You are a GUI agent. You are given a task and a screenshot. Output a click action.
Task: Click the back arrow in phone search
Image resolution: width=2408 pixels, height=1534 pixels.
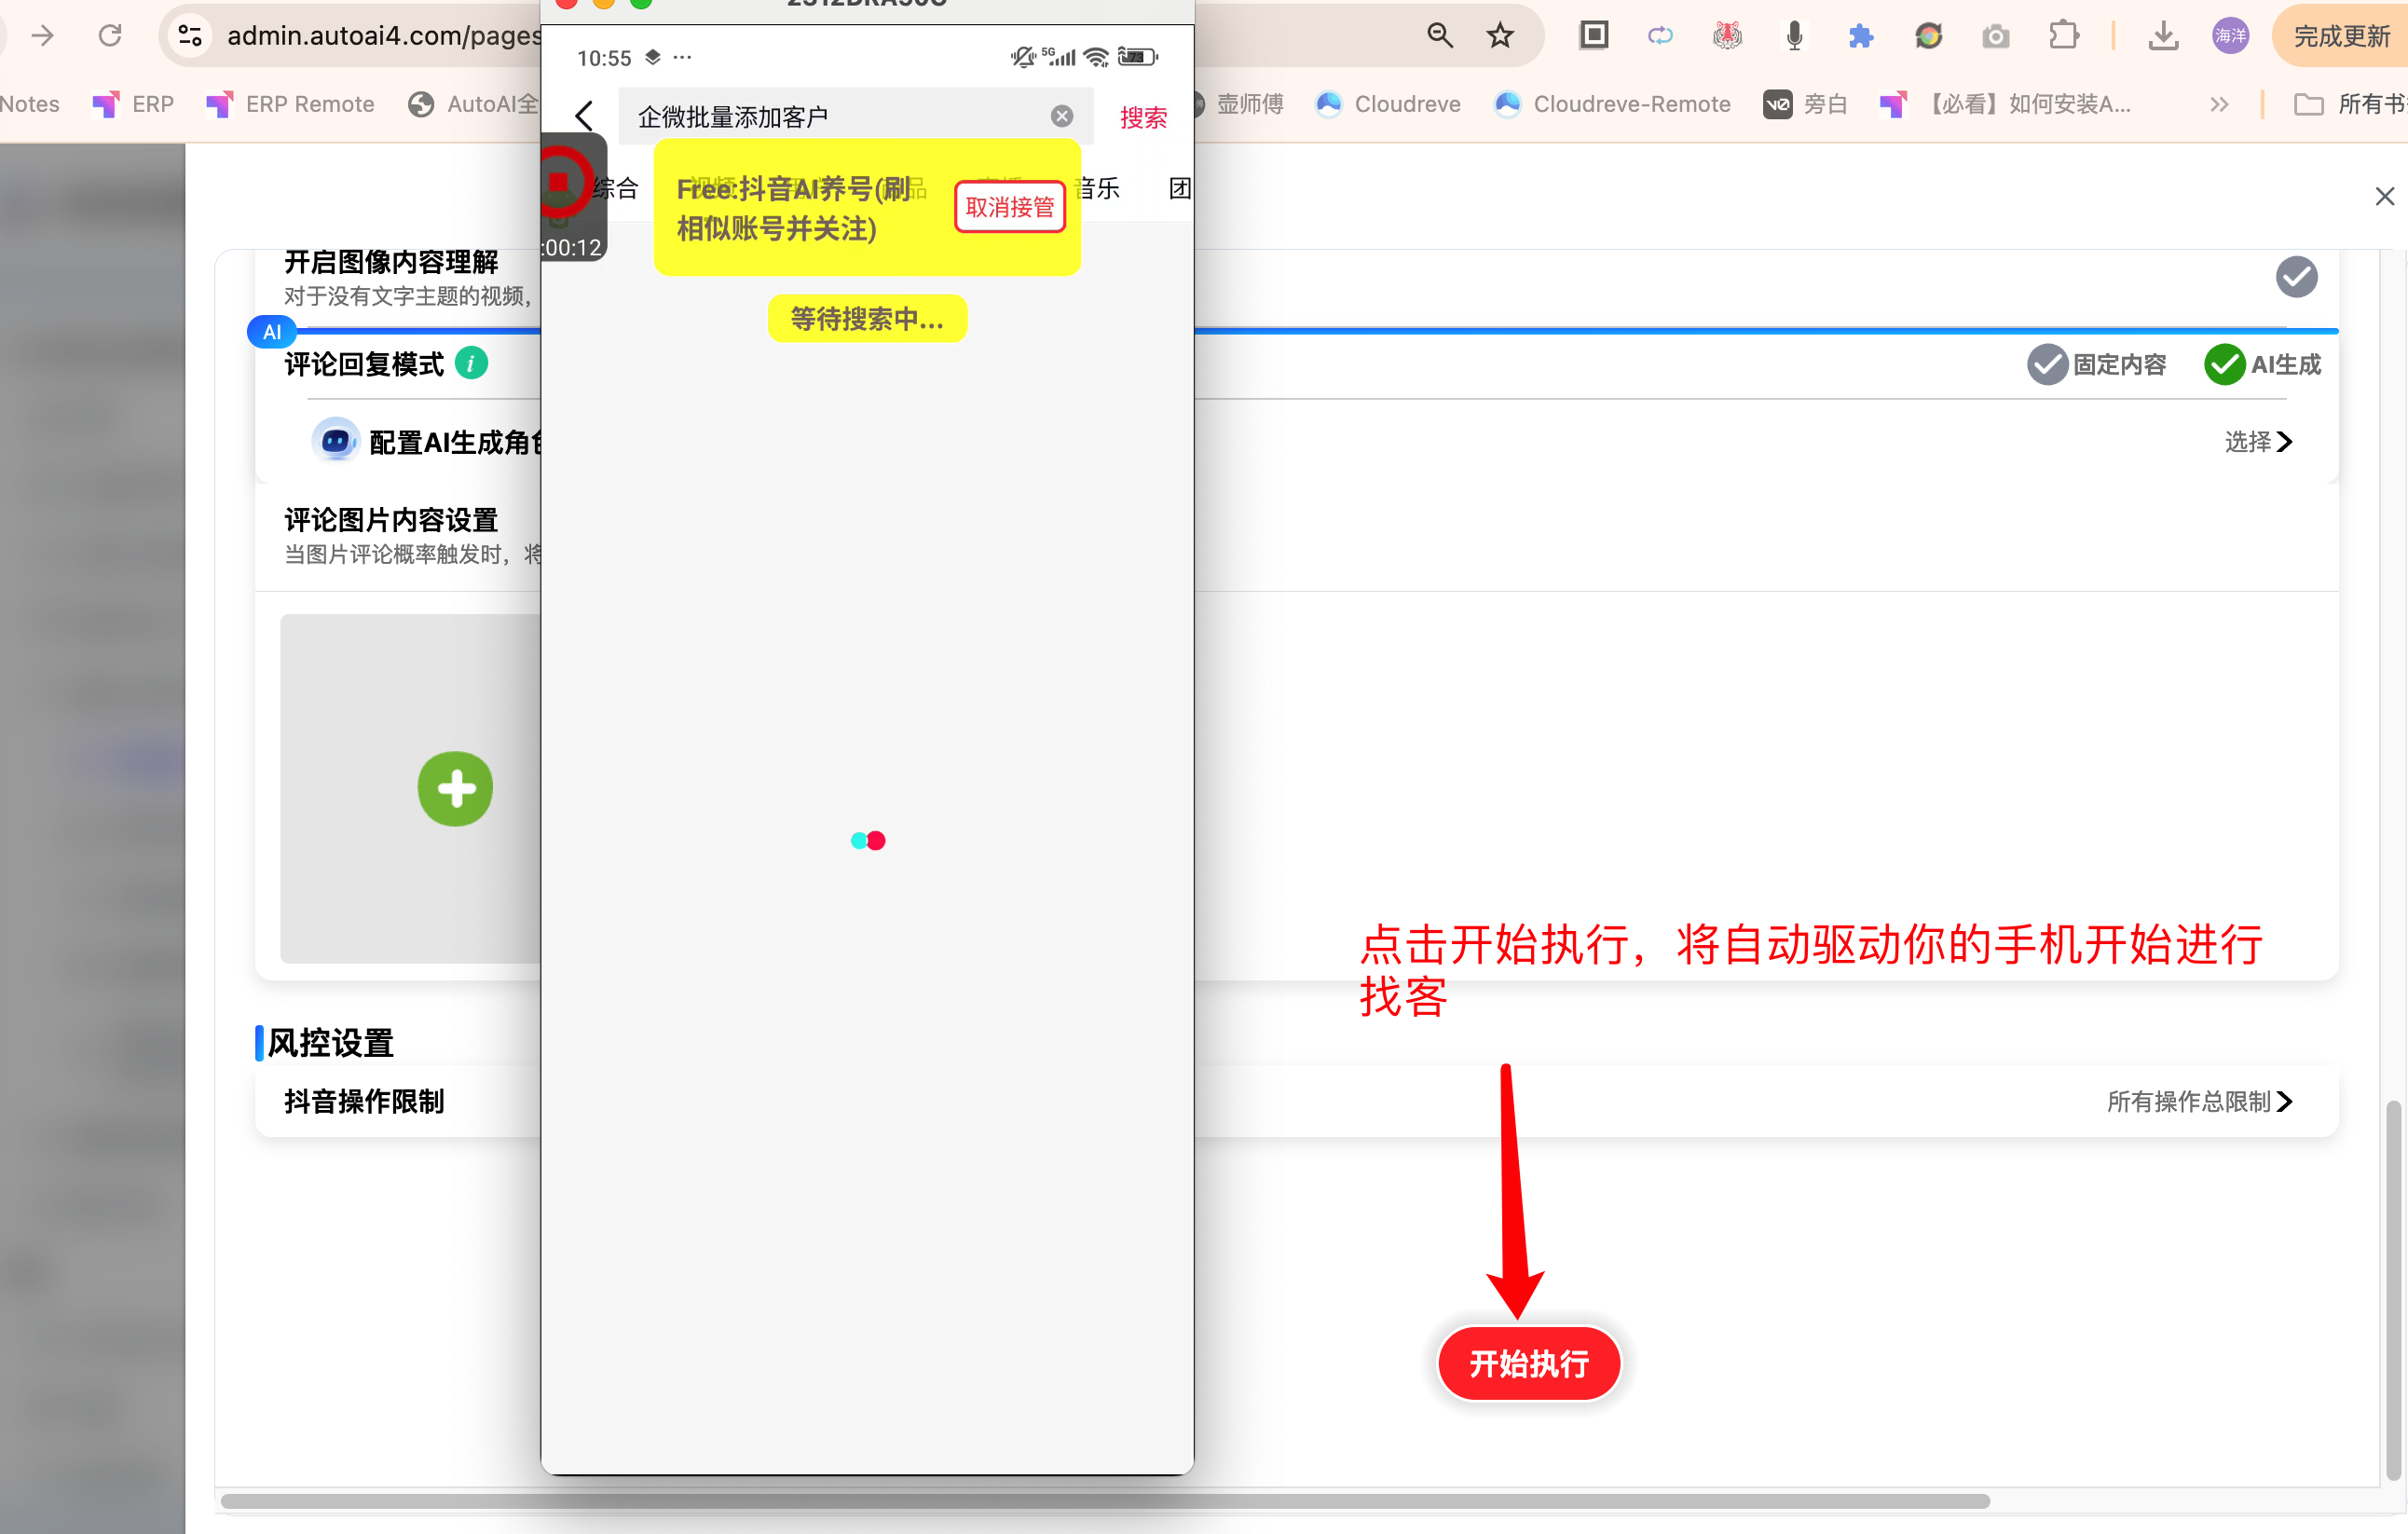click(585, 116)
